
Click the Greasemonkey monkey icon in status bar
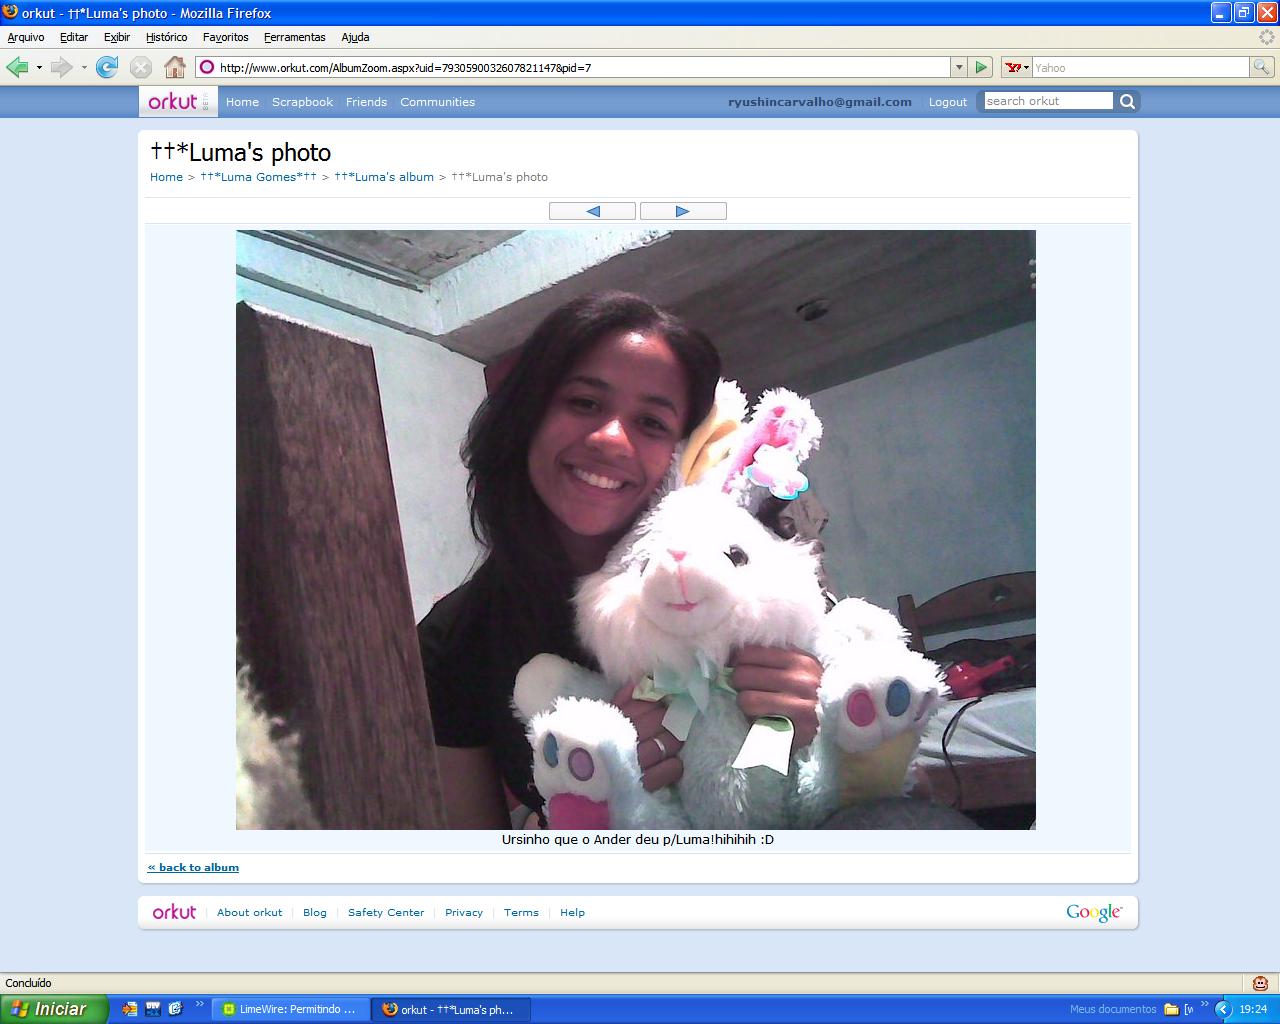coord(1260,983)
